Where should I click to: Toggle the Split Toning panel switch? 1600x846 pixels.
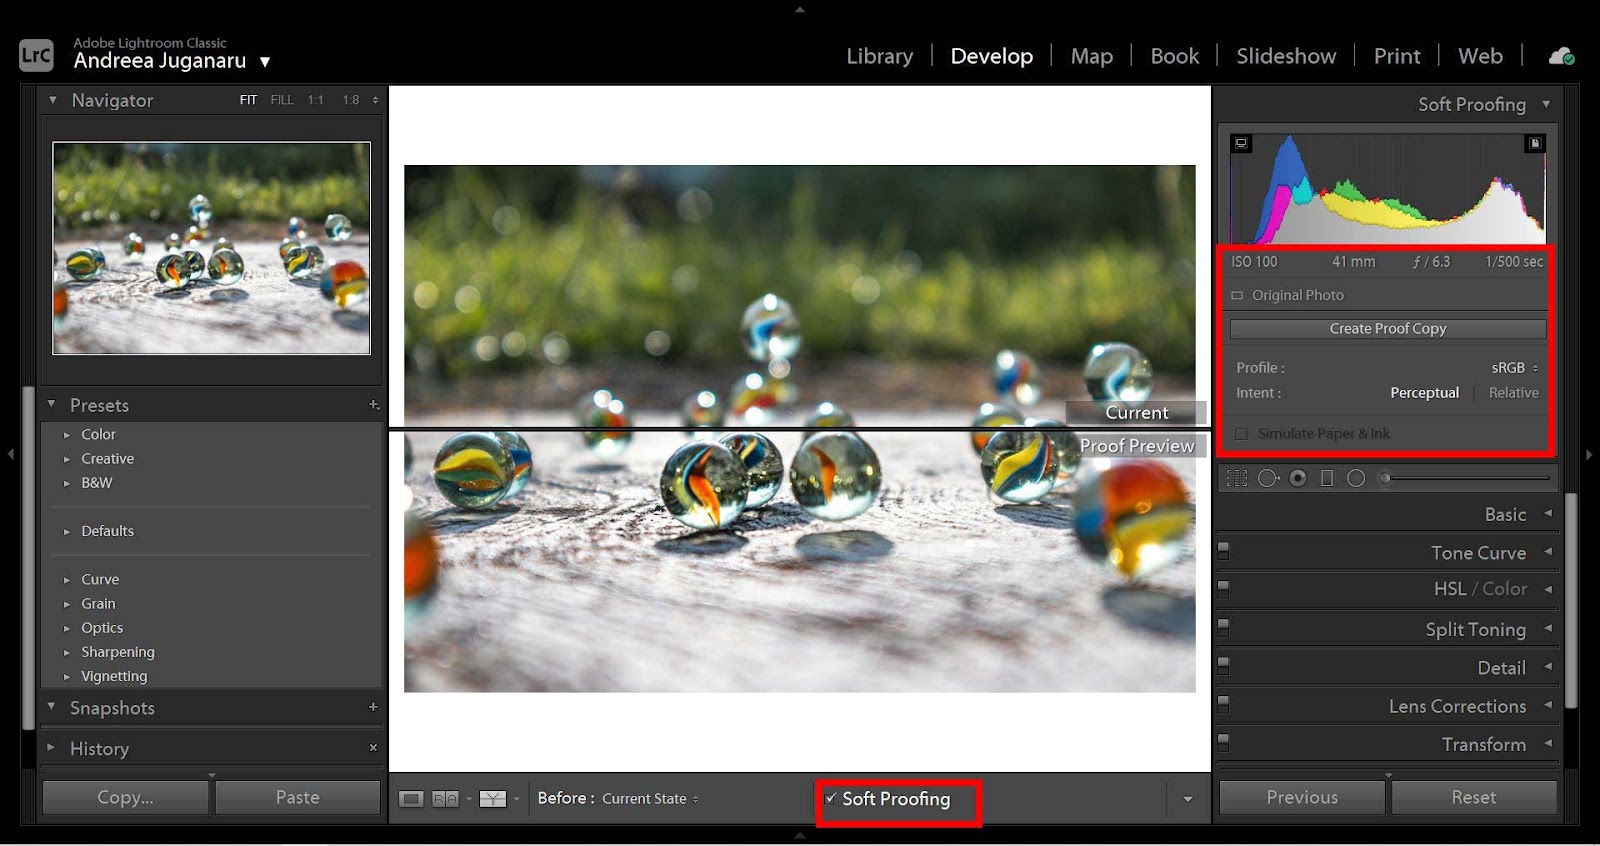1223,629
